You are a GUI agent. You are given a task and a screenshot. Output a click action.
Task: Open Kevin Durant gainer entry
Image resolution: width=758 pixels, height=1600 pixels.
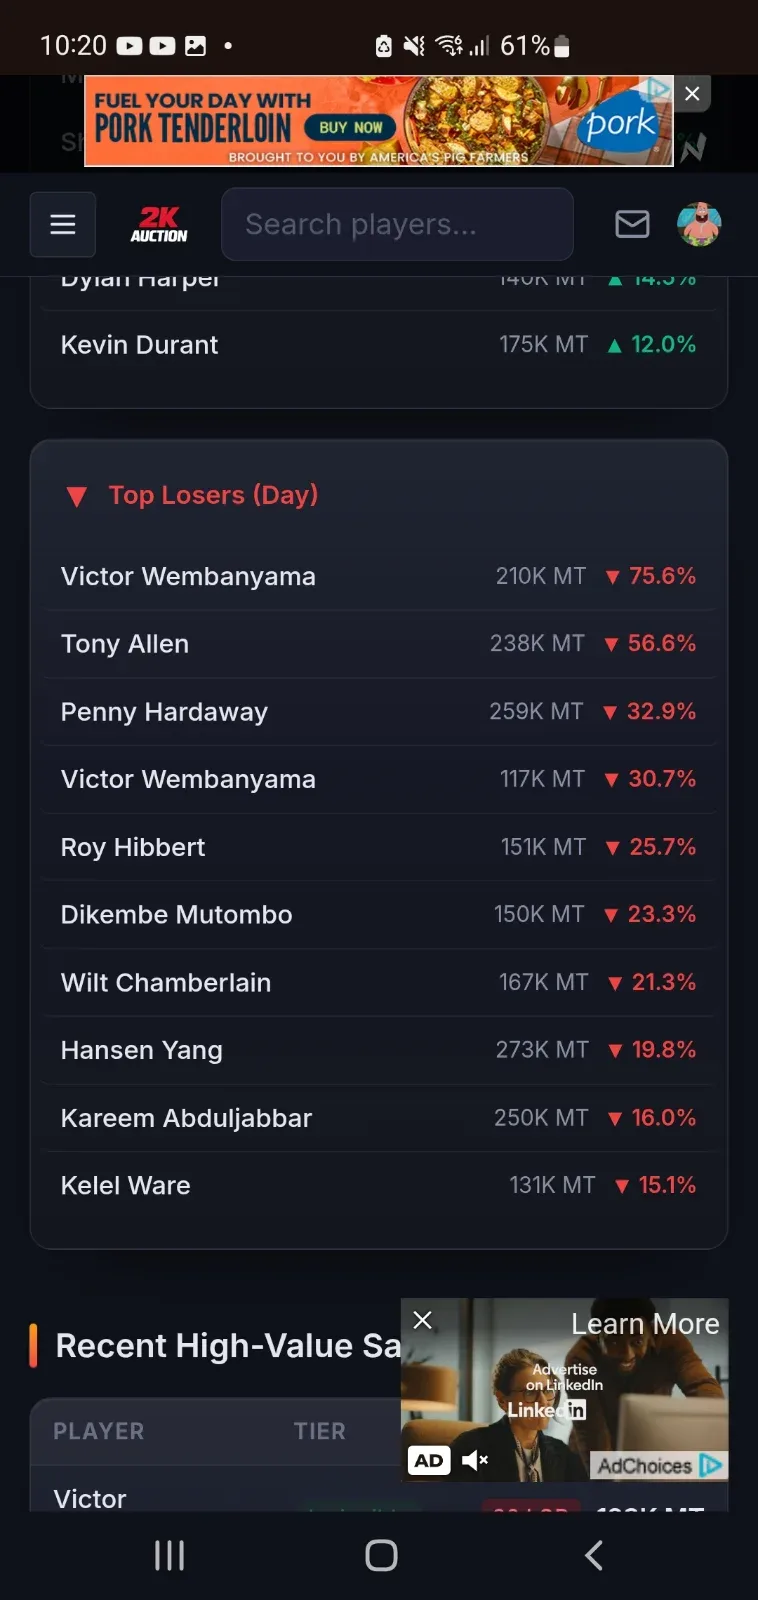(379, 345)
